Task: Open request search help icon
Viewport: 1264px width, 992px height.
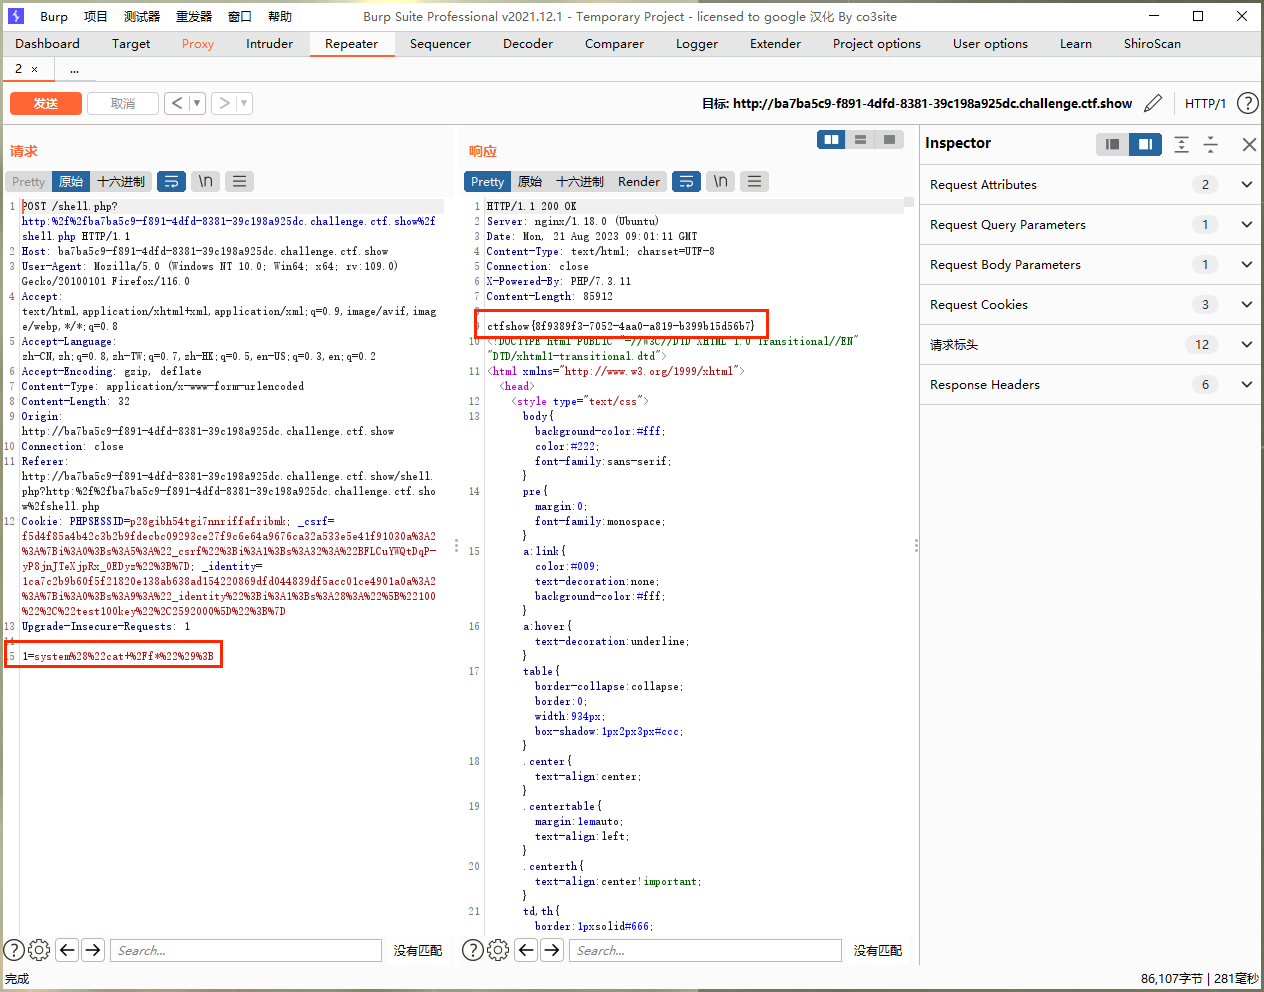Action: pos(14,950)
